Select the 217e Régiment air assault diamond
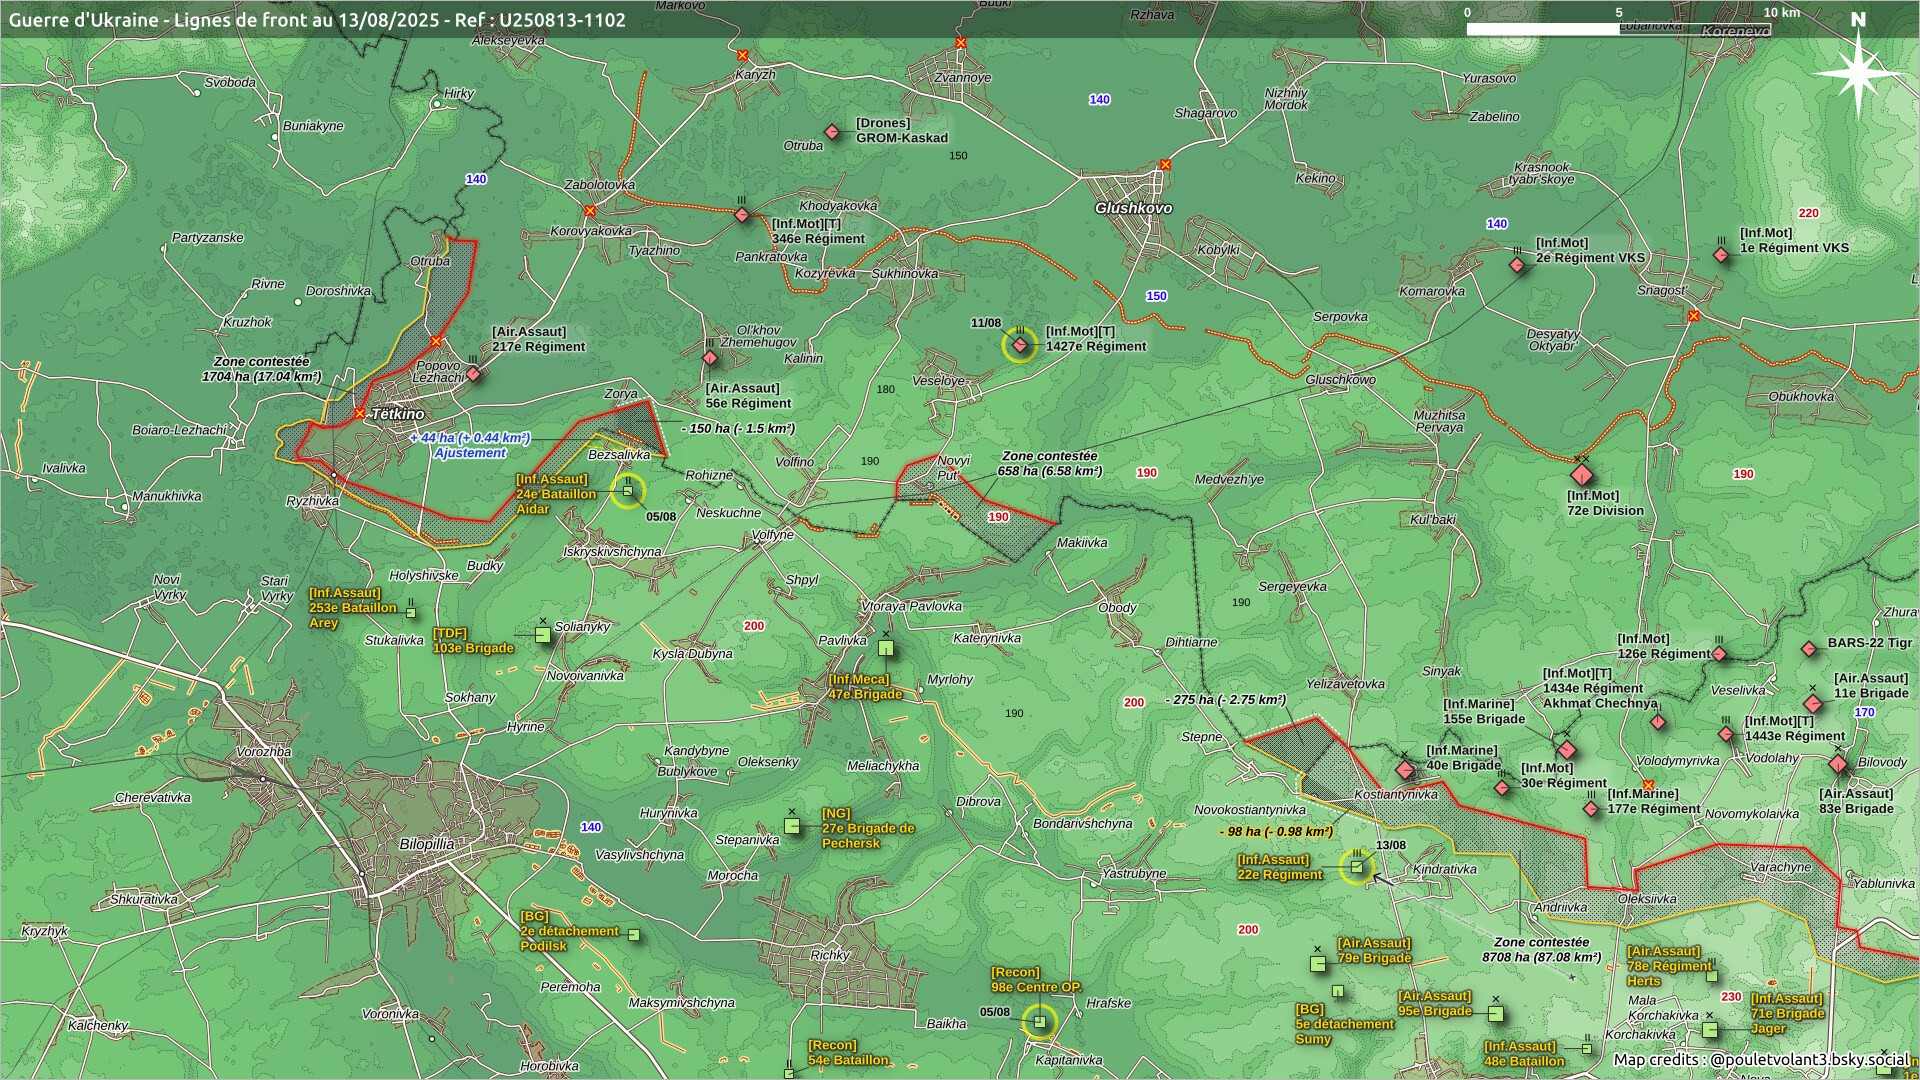The image size is (1920, 1080). 473,374
